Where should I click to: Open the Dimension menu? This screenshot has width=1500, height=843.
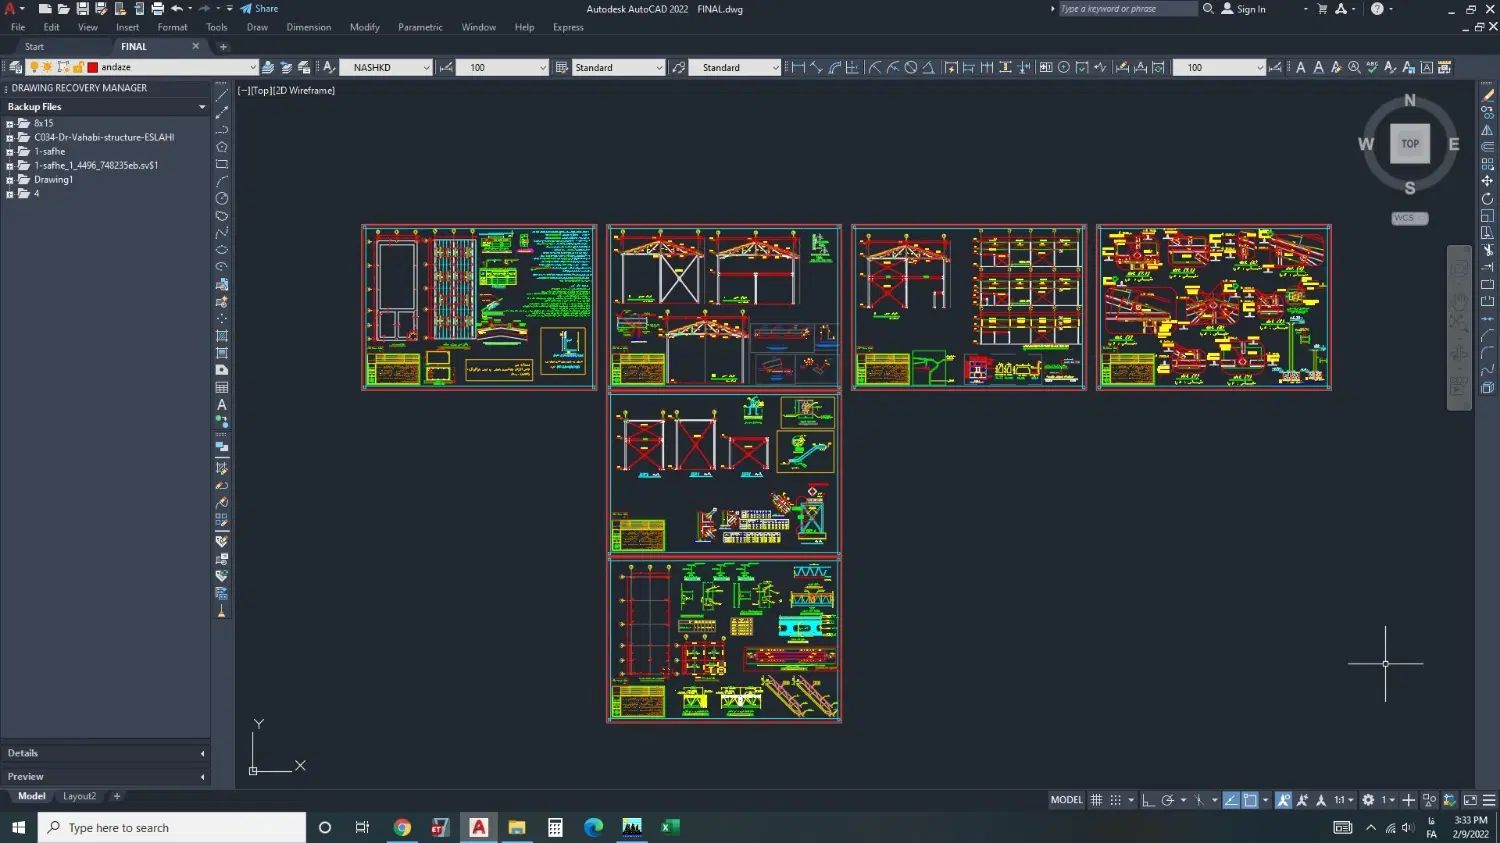(308, 27)
